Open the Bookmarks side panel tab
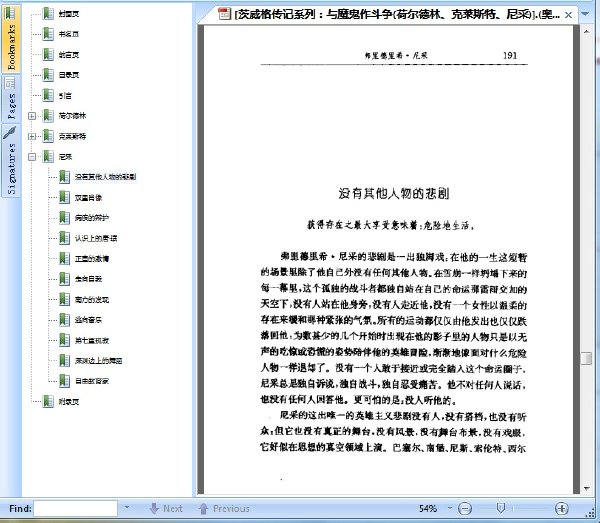This screenshot has width=600, height=523. point(11,37)
